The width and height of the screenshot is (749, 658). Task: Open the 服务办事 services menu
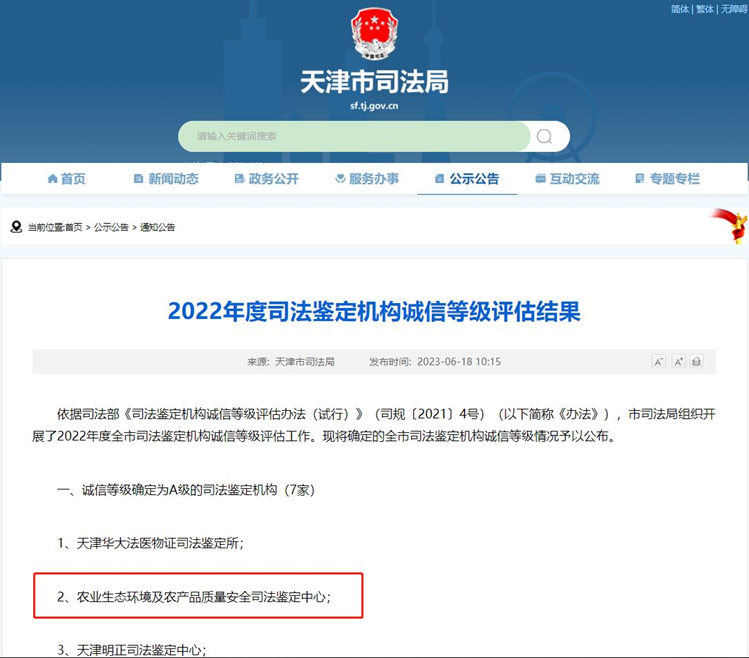click(x=367, y=179)
